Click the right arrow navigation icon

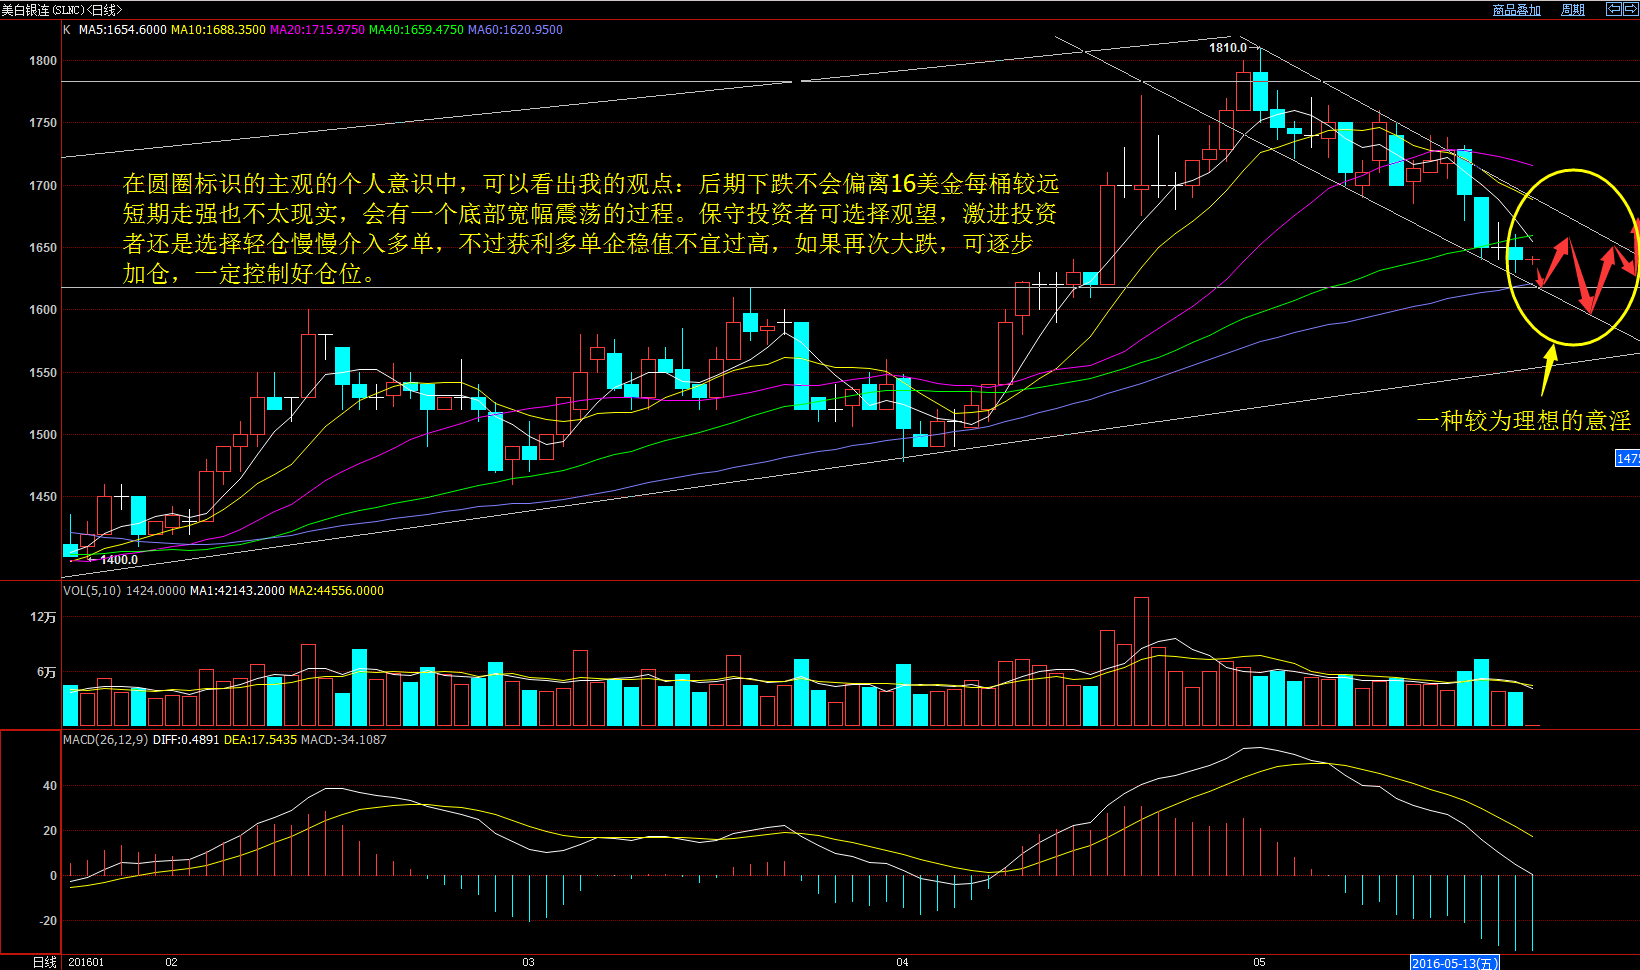pyautogui.click(x=1630, y=9)
